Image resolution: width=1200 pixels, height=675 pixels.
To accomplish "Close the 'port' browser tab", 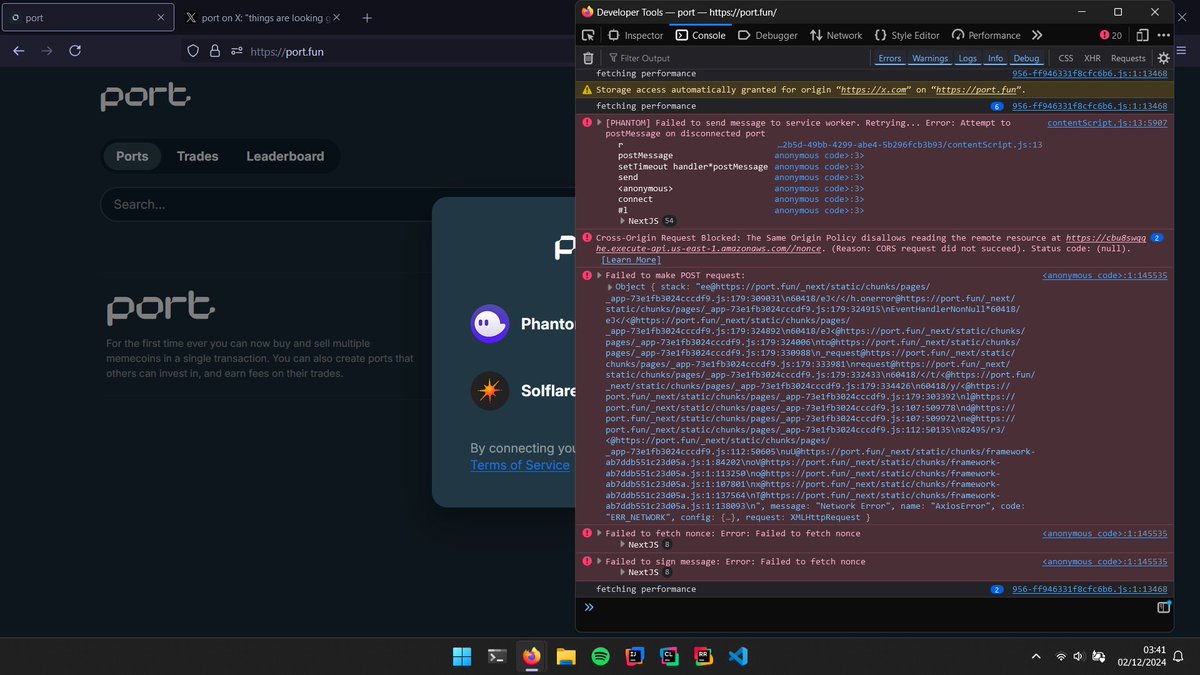I will 161,18.
